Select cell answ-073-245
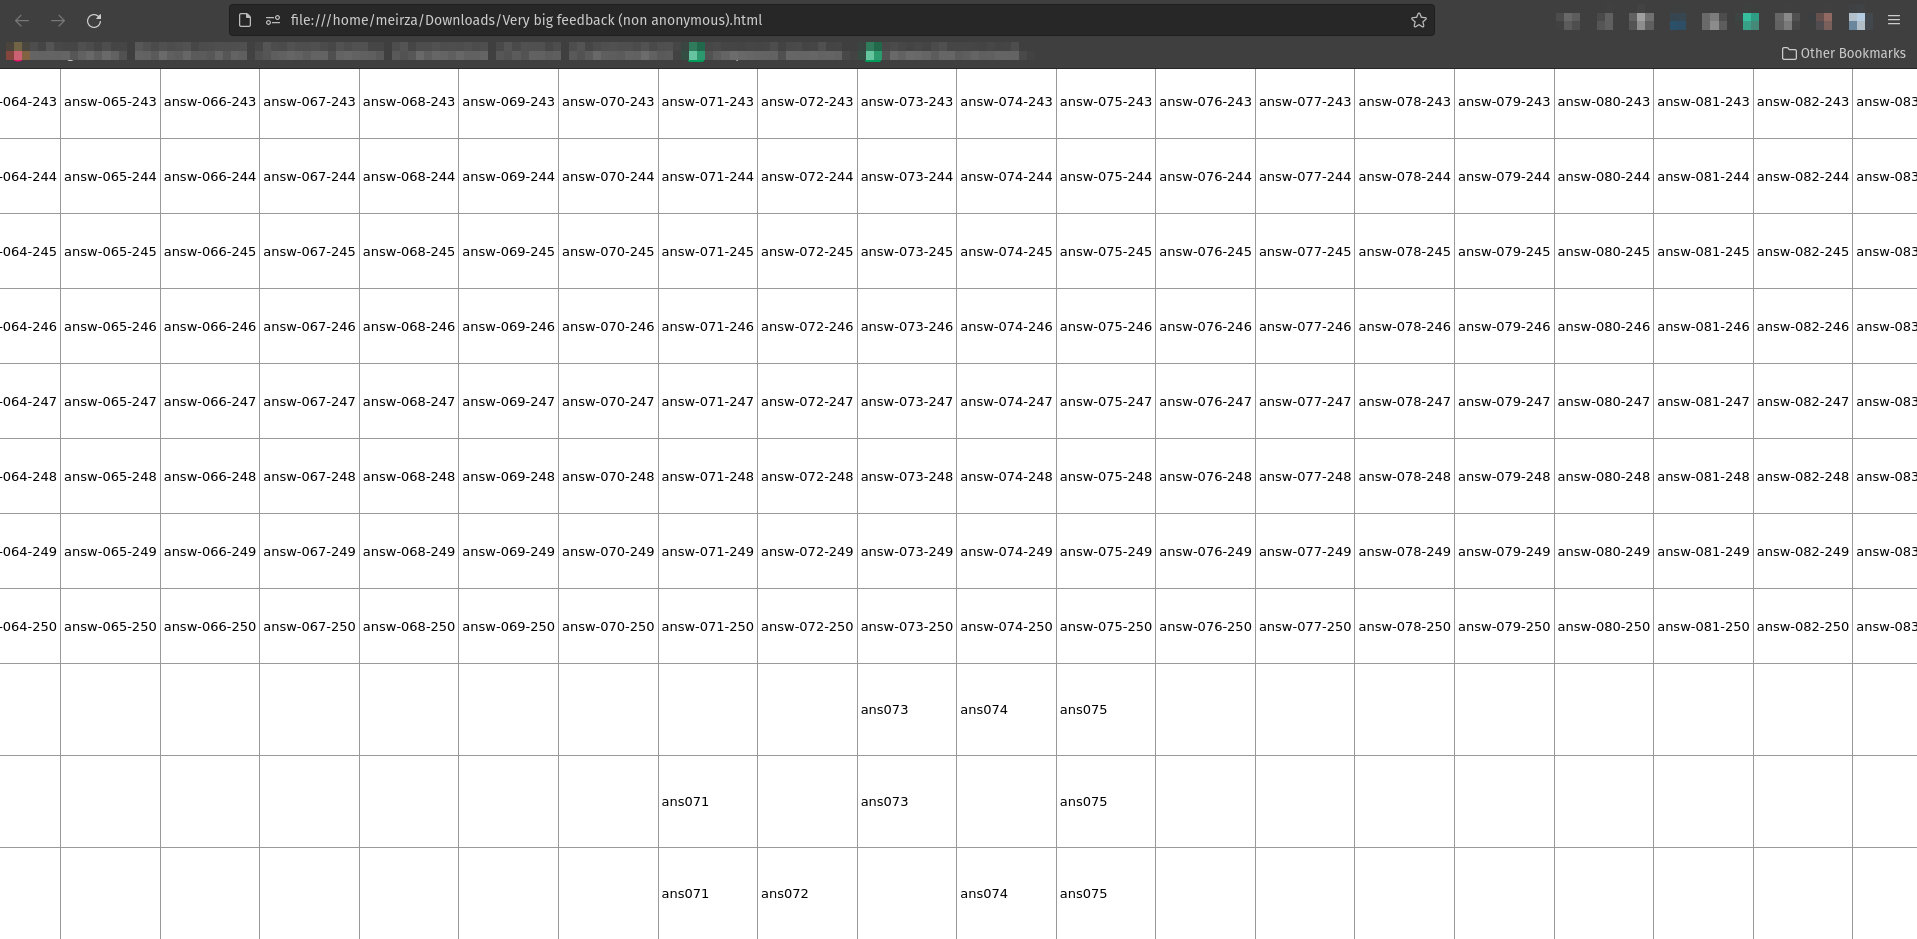 point(907,251)
